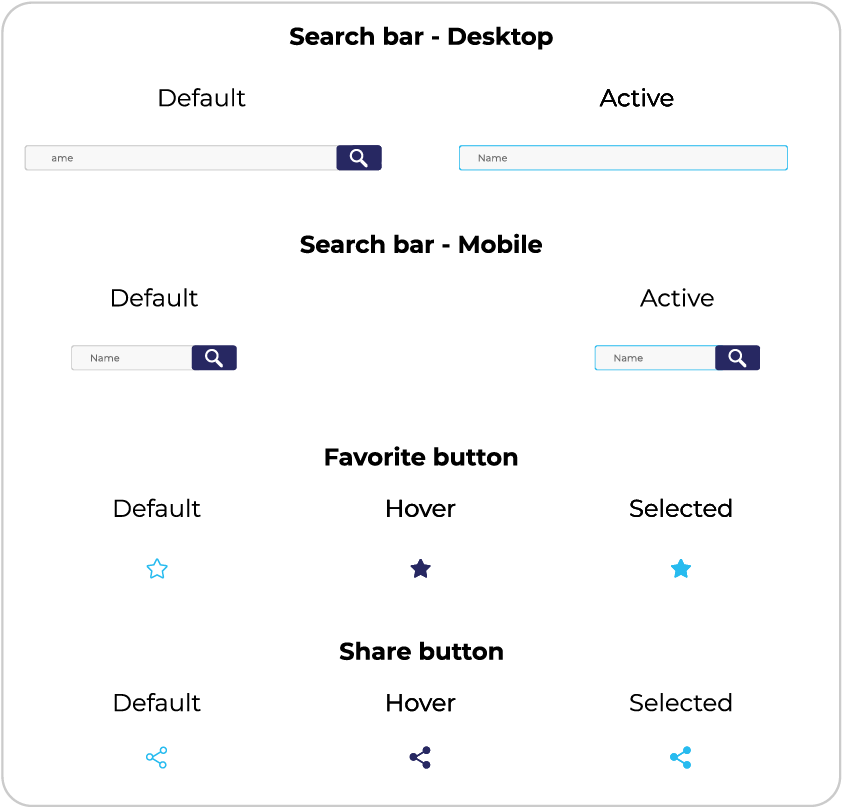This screenshot has width=843, height=809.
Task: Click the magnifier button on desktop default search bar
Action: [359, 158]
